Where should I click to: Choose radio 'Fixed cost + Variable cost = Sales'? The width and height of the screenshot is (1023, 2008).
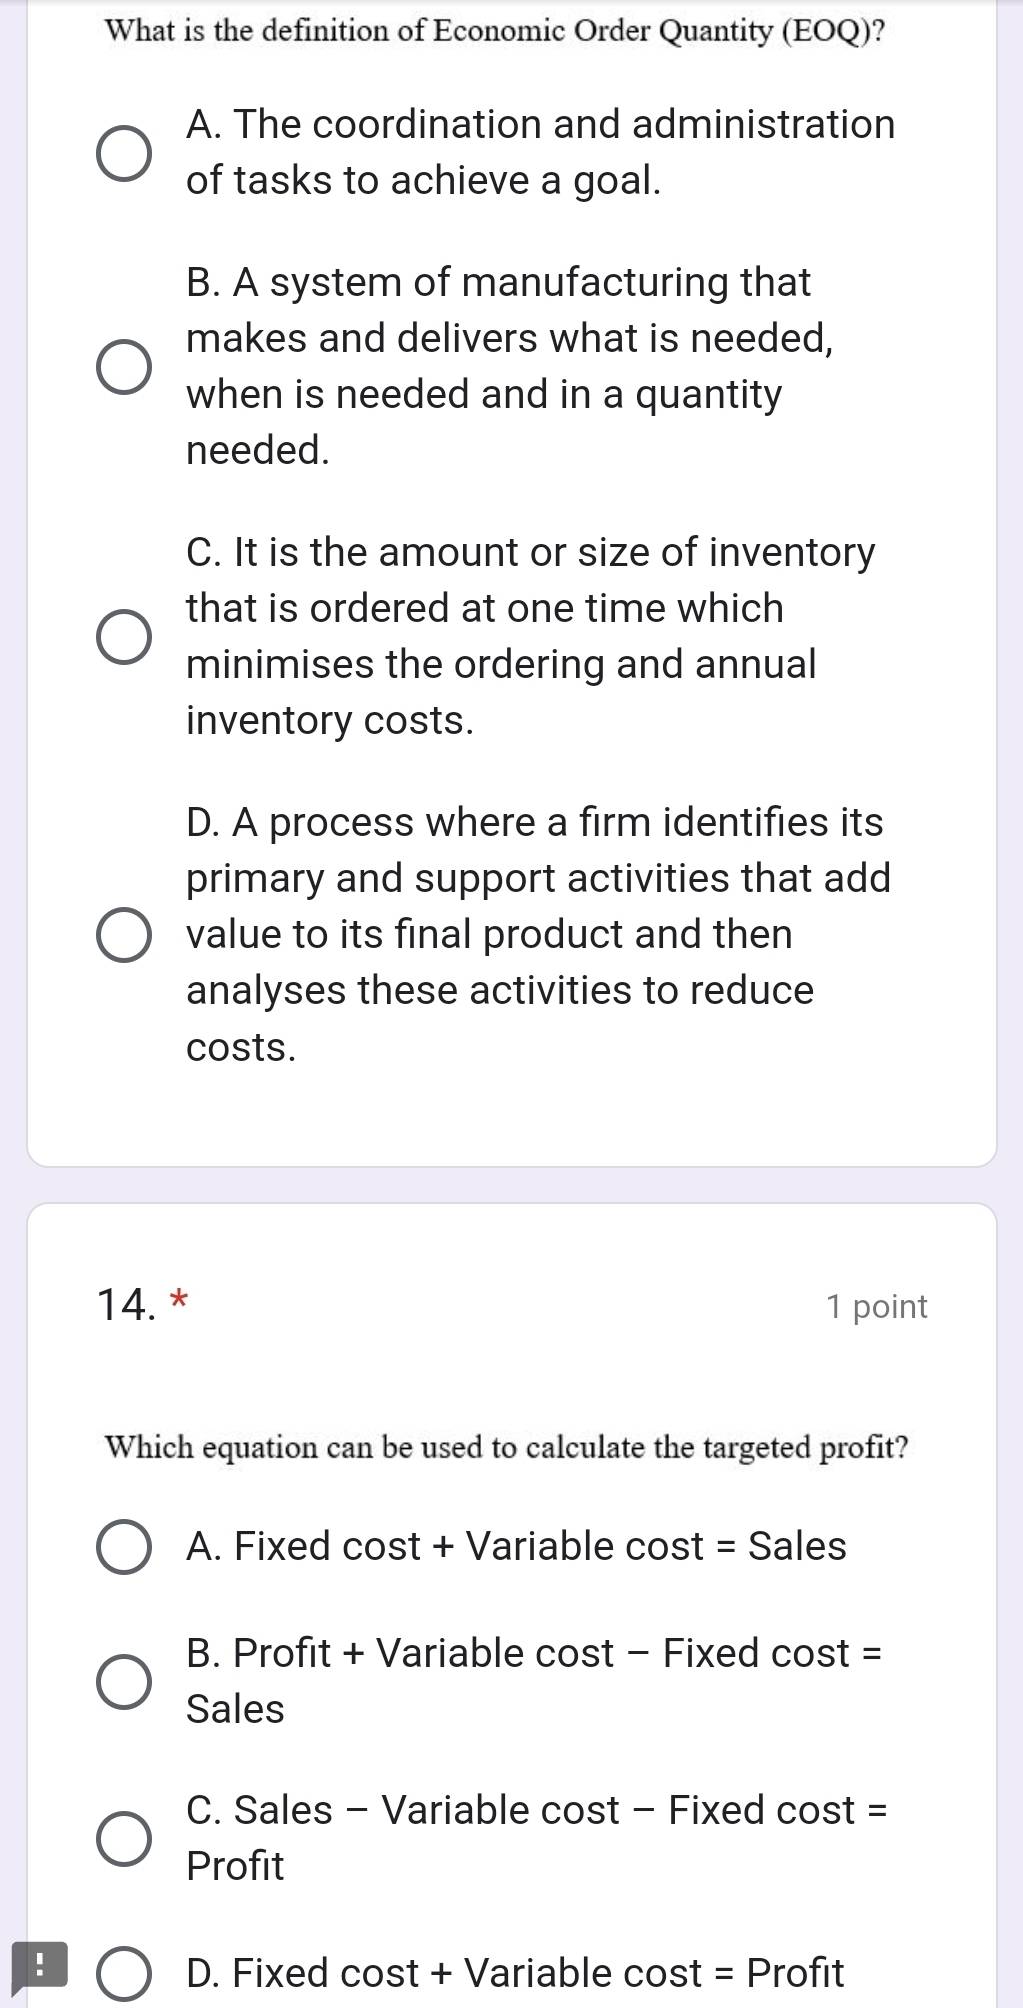(x=124, y=1546)
